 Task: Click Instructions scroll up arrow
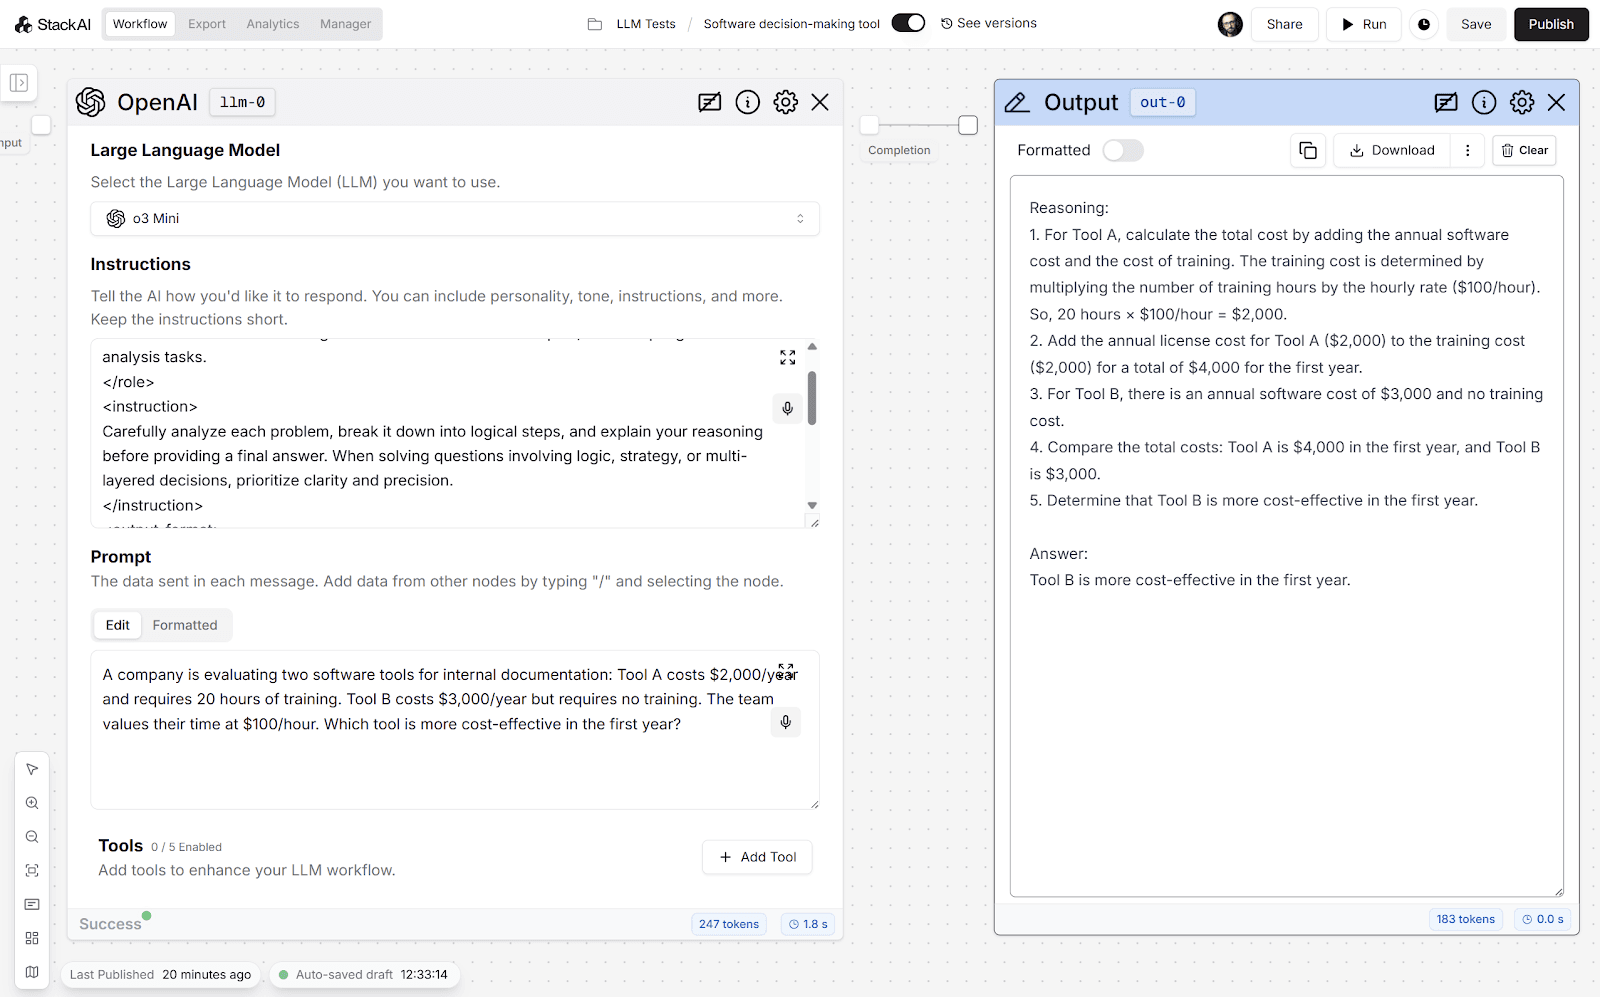pos(812,347)
